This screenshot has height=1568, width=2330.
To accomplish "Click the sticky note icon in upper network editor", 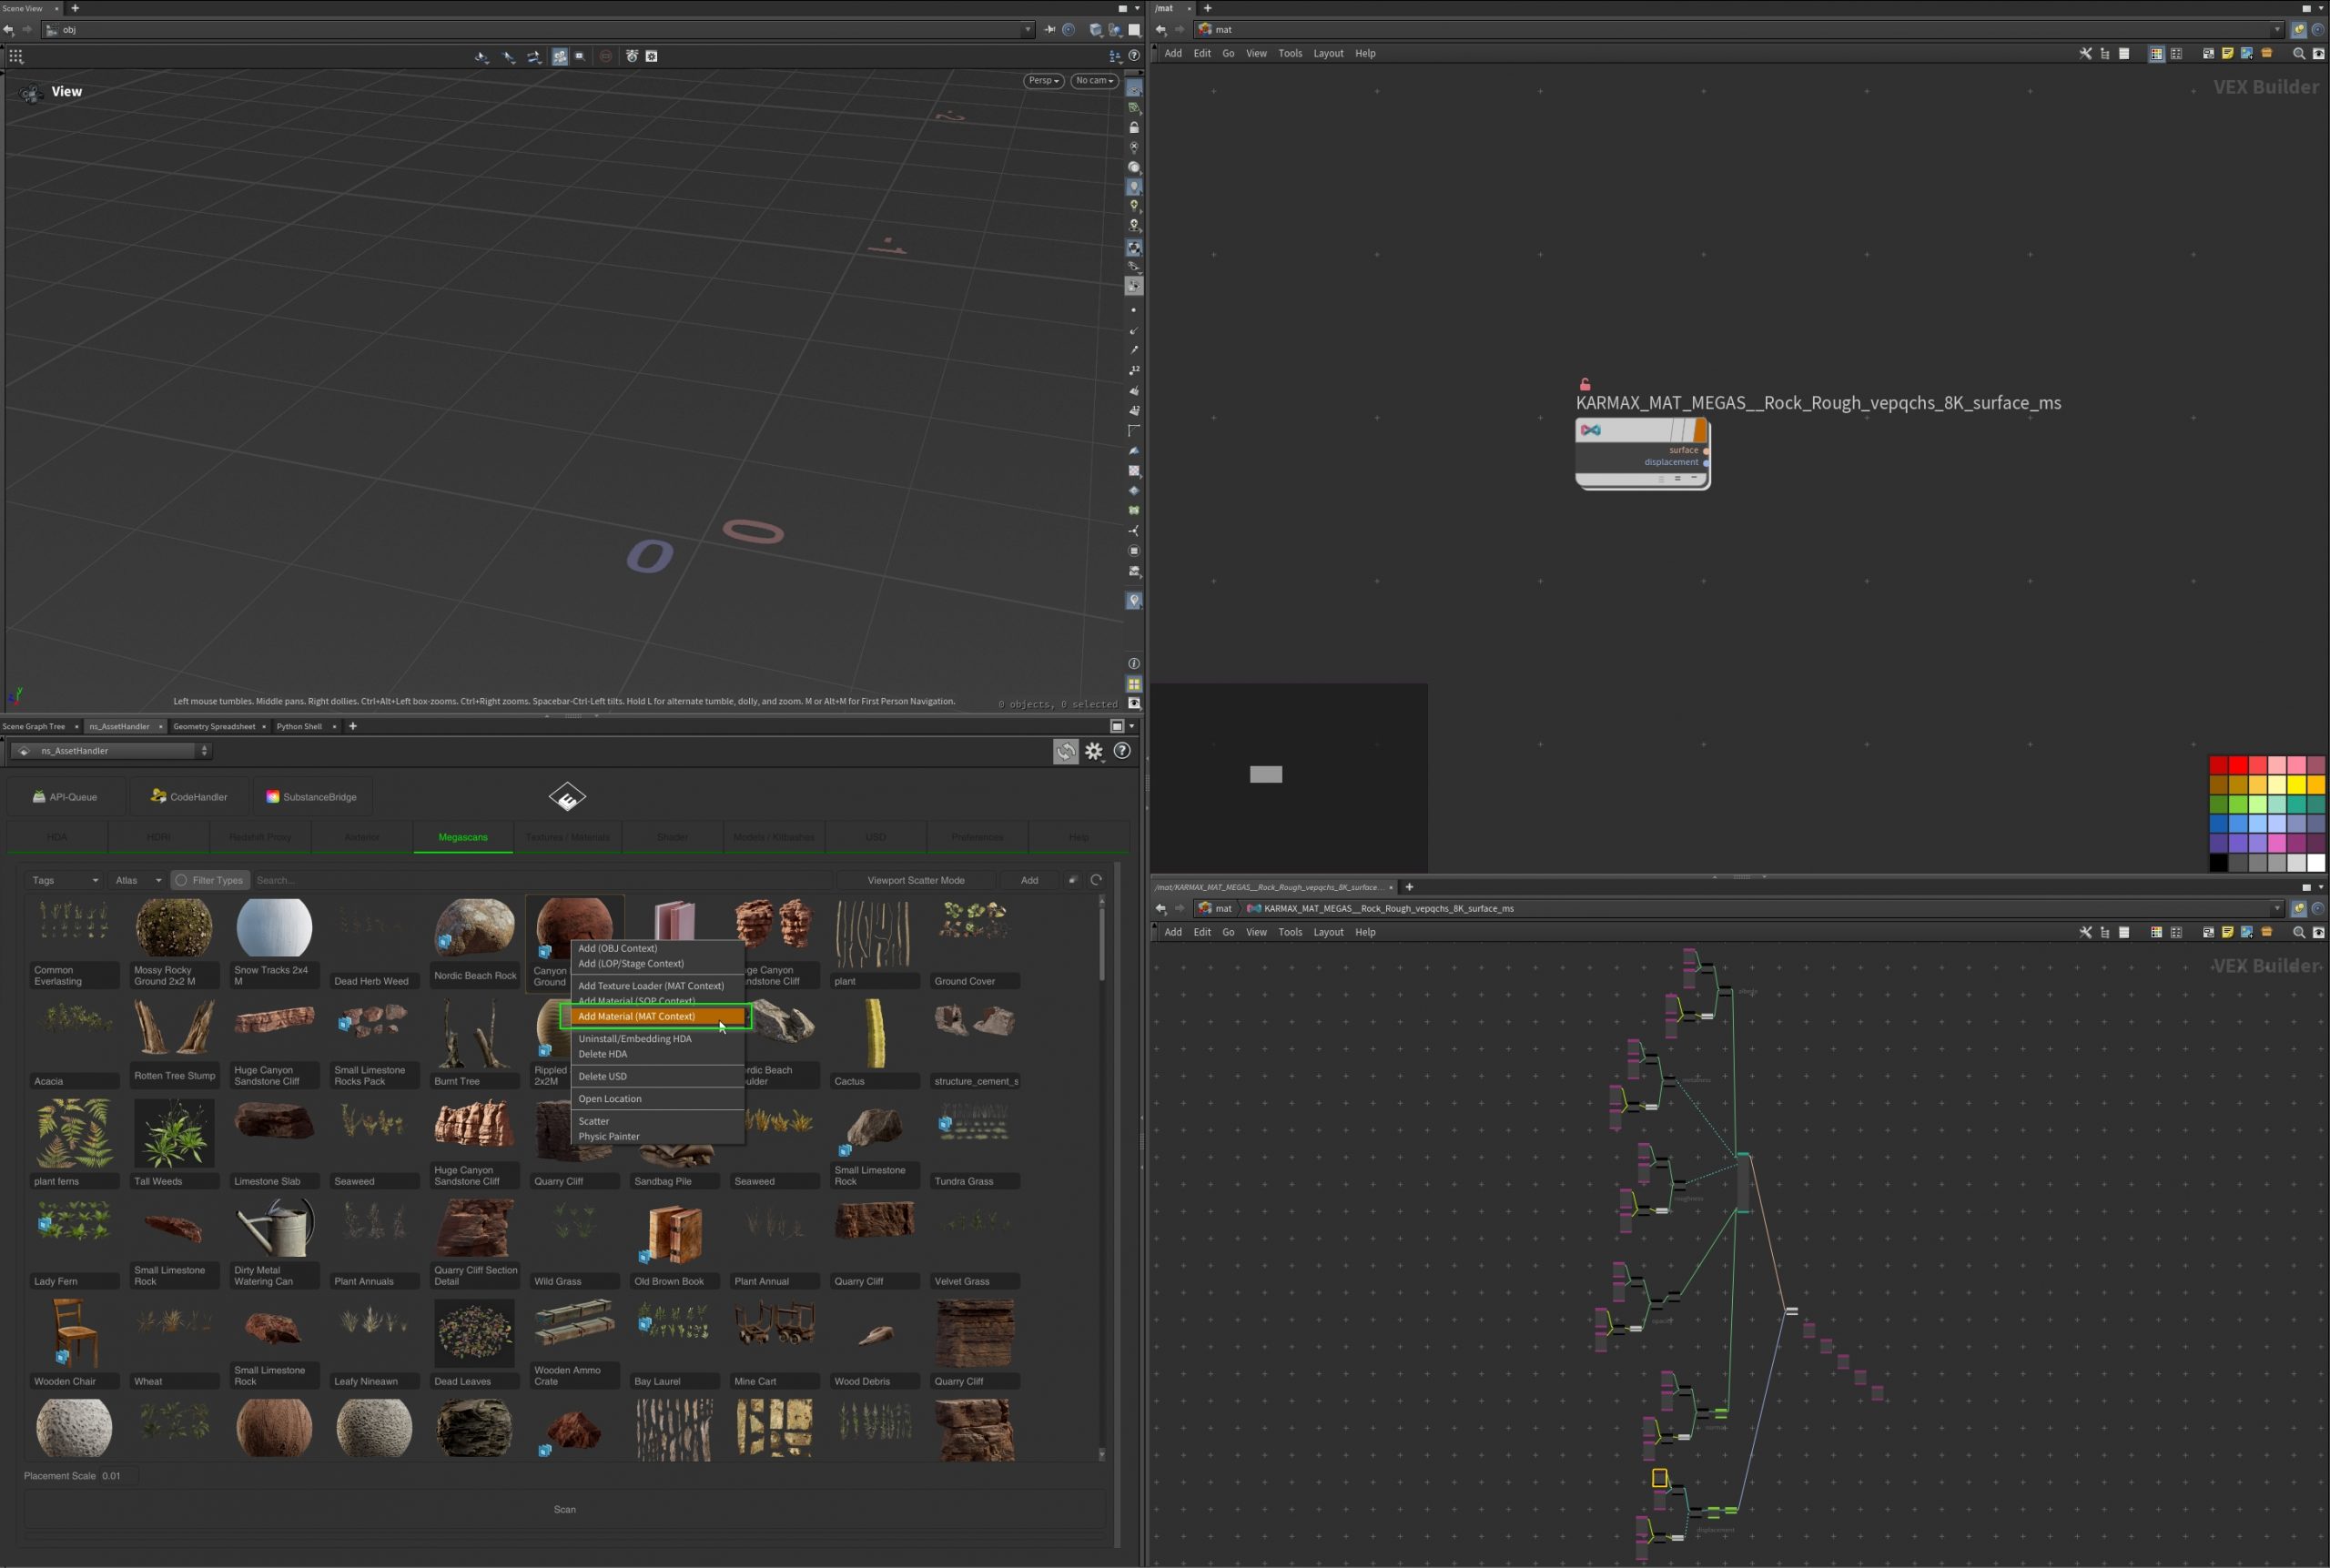I will coord(2227,54).
